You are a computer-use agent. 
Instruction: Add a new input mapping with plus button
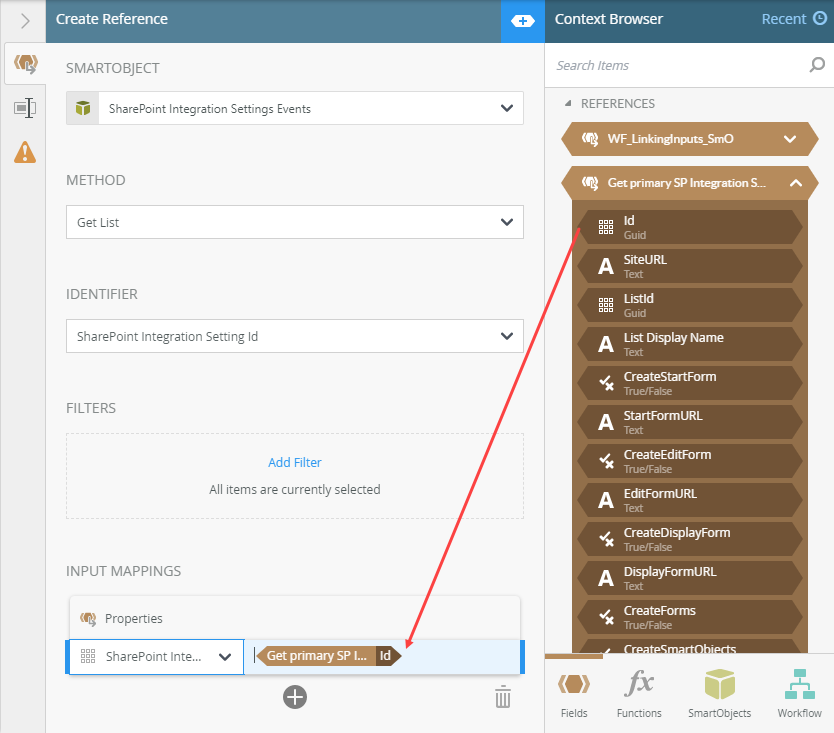tap(295, 697)
